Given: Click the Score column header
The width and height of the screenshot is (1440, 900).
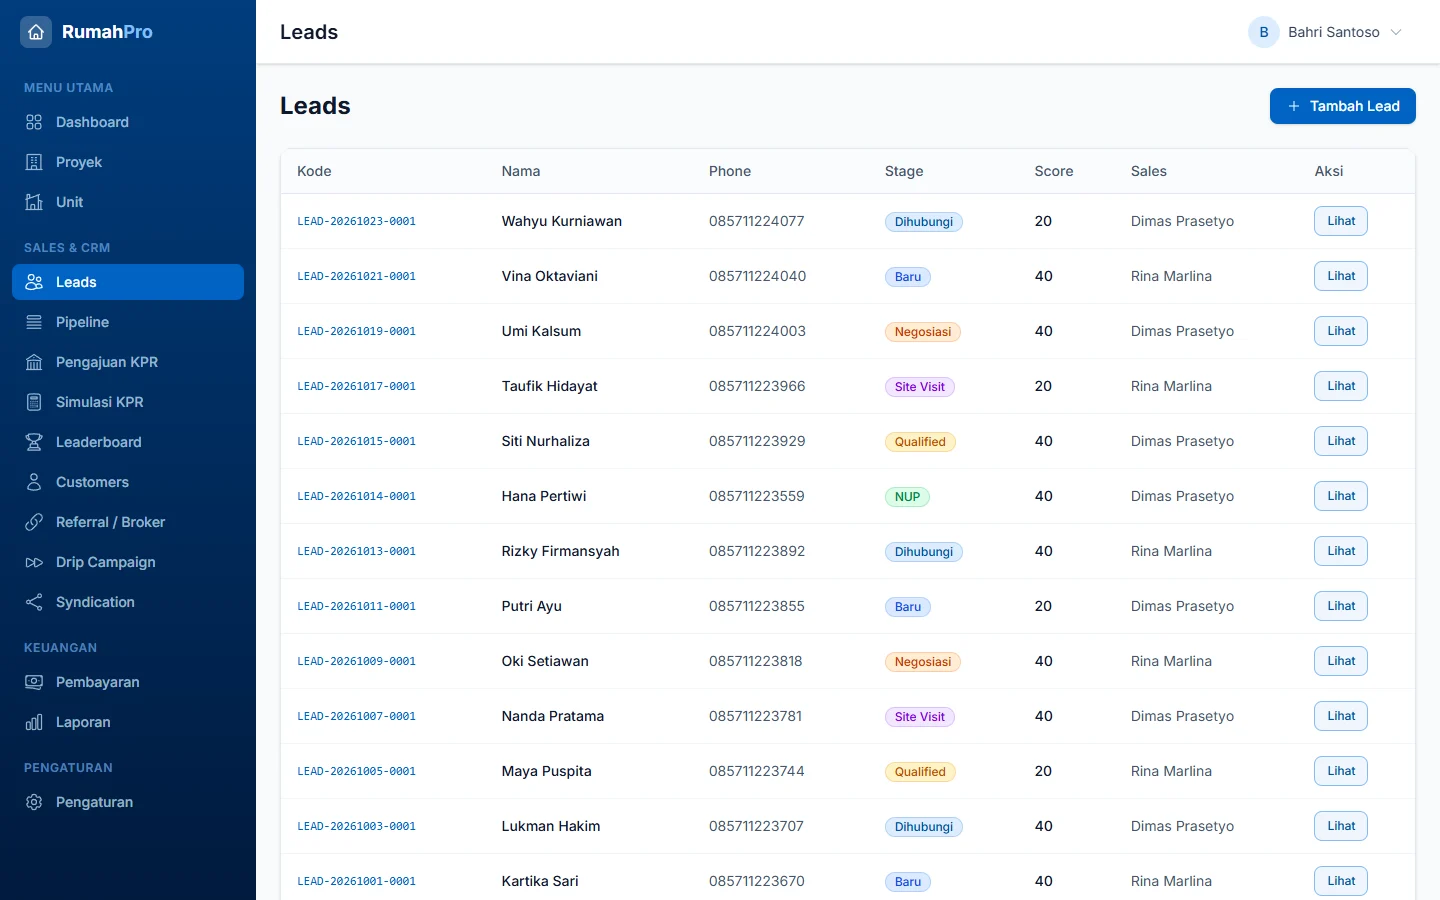Looking at the screenshot, I should (1054, 171).
